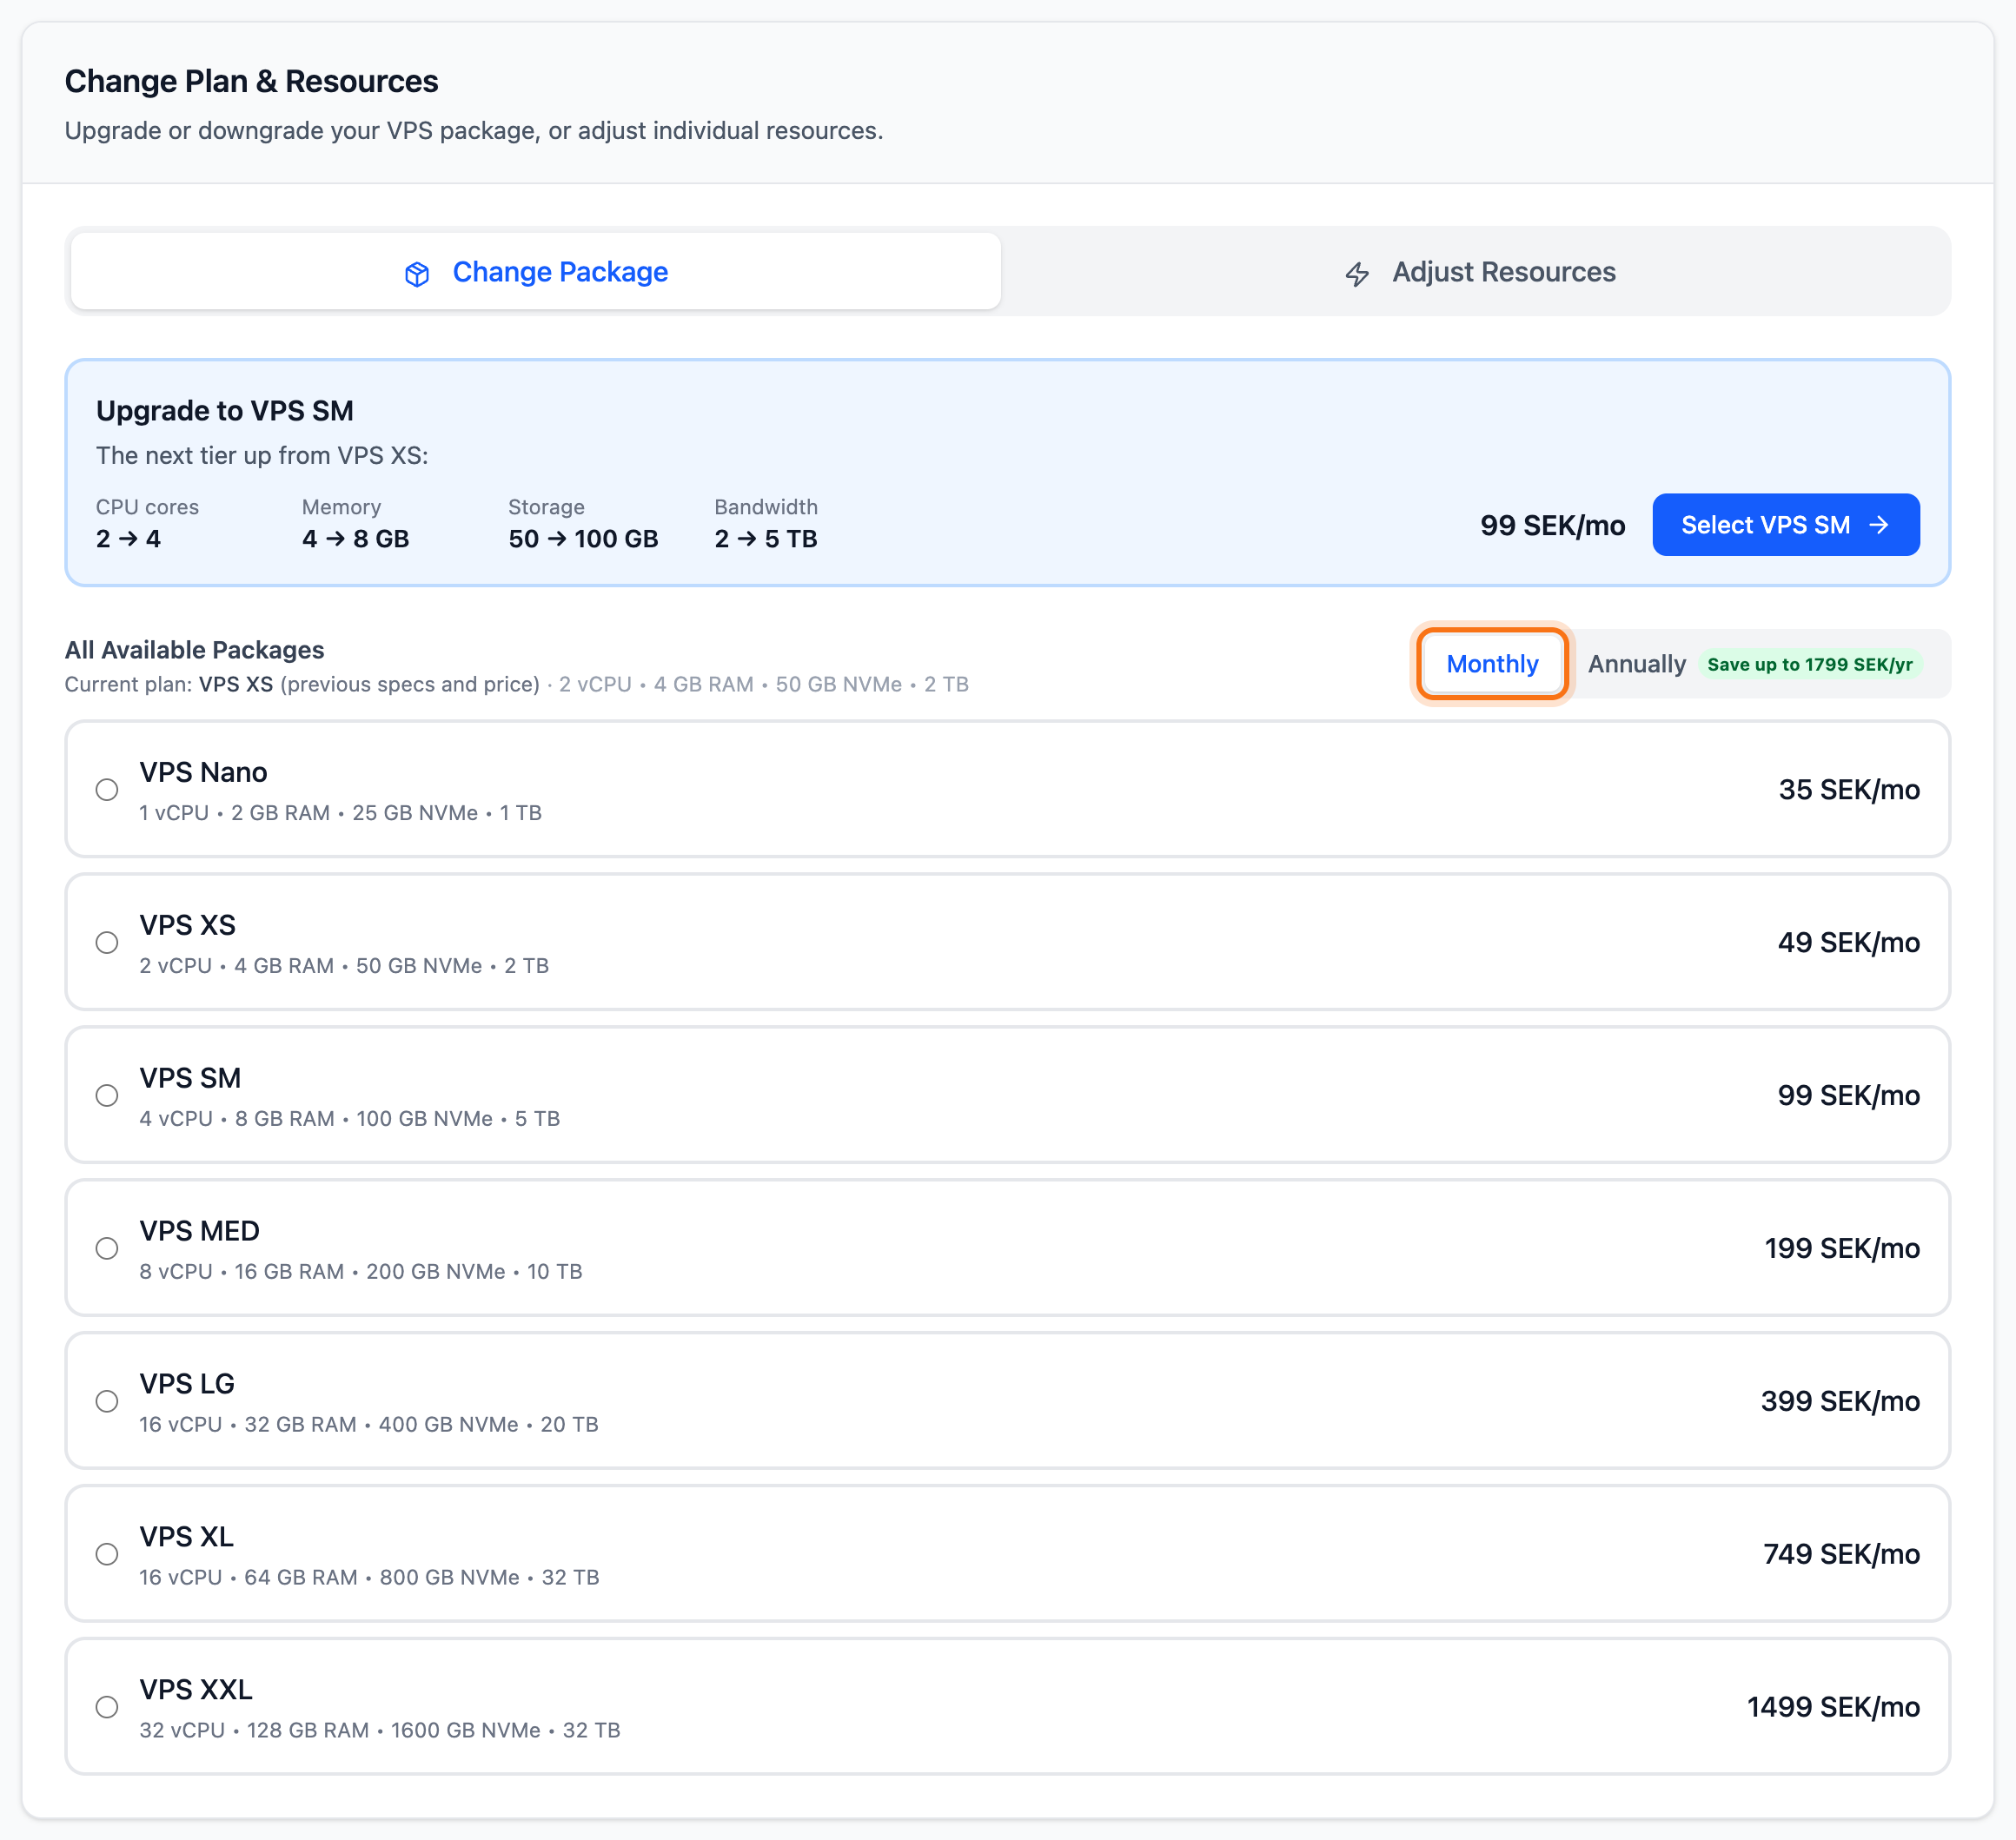Click the 'All Available Packages' heading
The width and height of the screenshot is (2016, 1840).
pyautogui.click(x=194, y=650)
